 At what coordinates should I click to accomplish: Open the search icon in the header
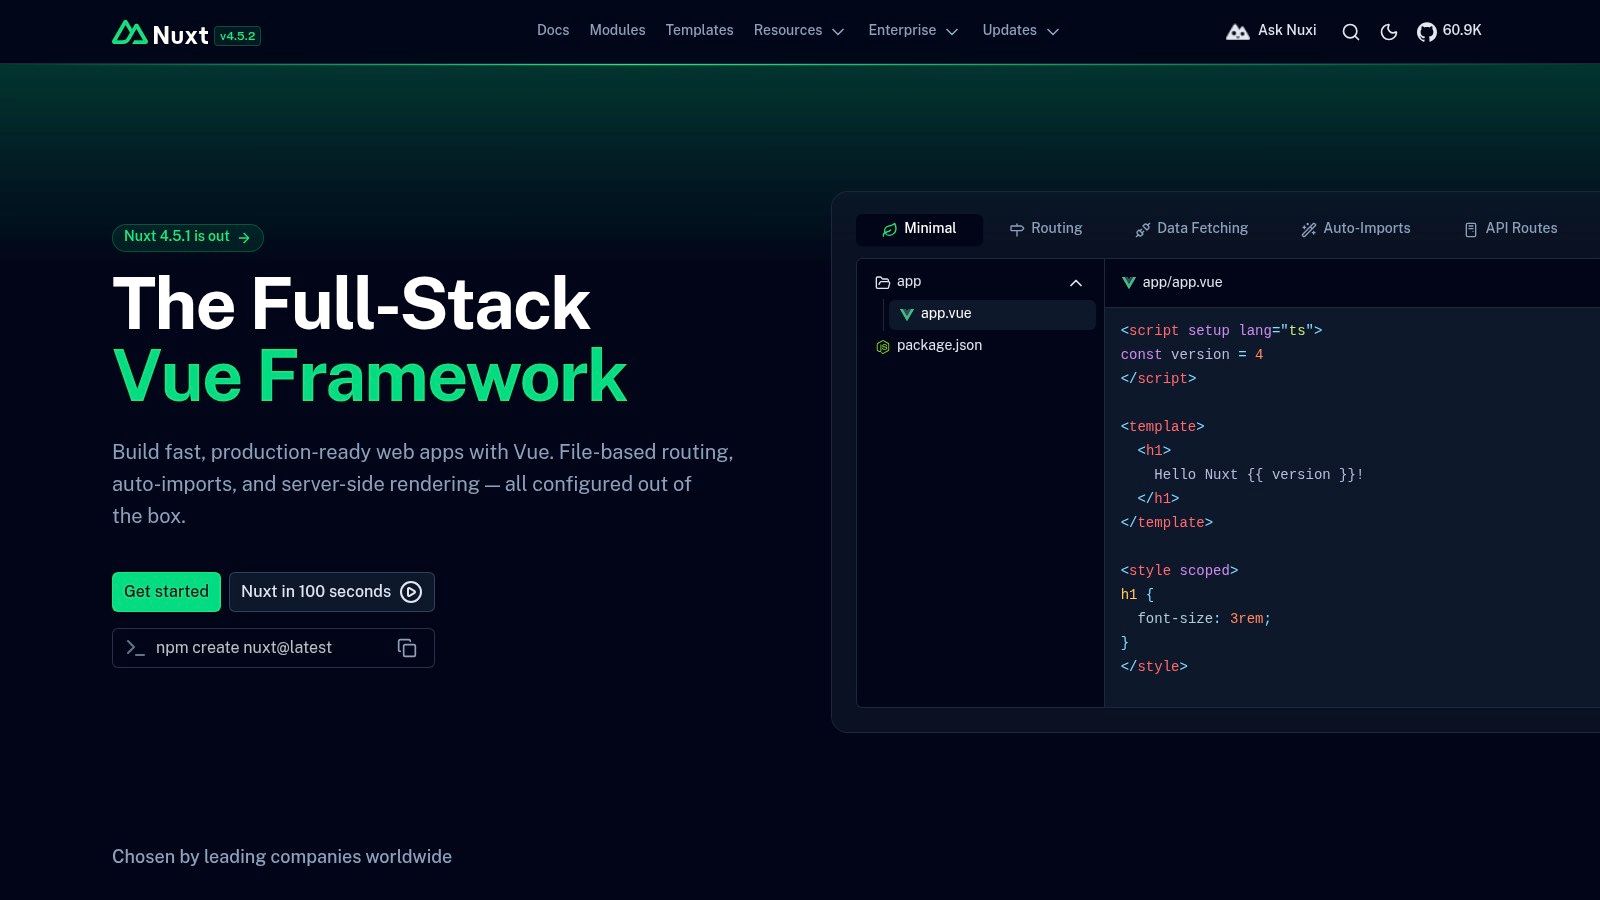click(1351, 32)
